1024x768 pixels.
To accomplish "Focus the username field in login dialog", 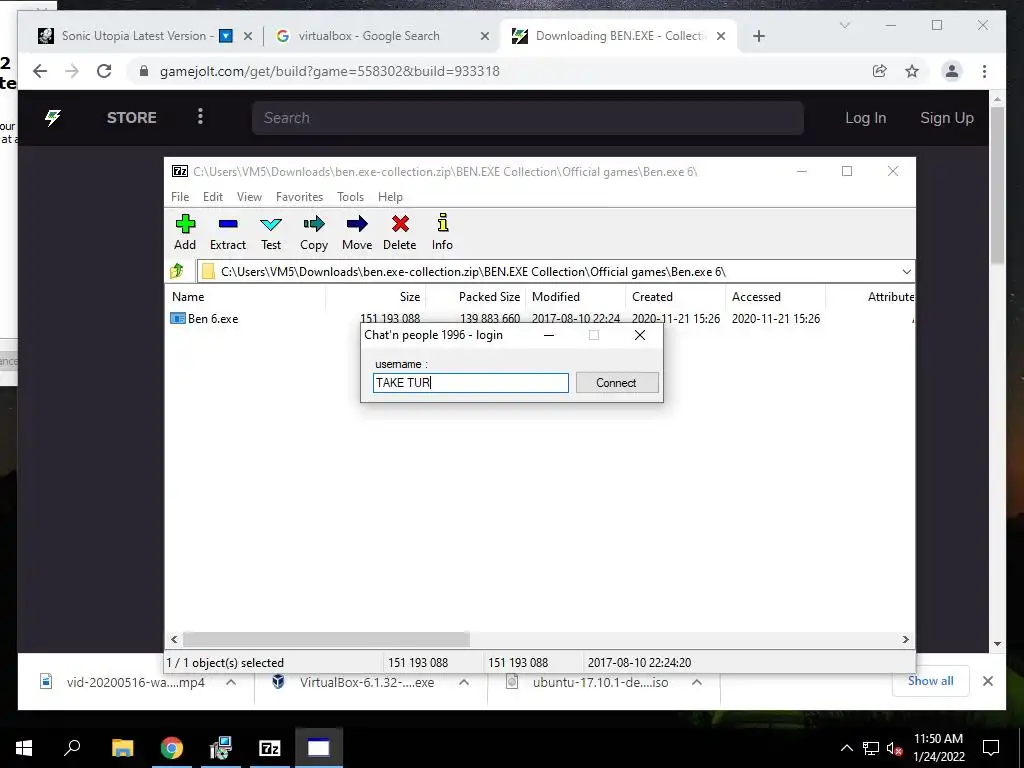I will pyautogui.click(x=471, y=383).
